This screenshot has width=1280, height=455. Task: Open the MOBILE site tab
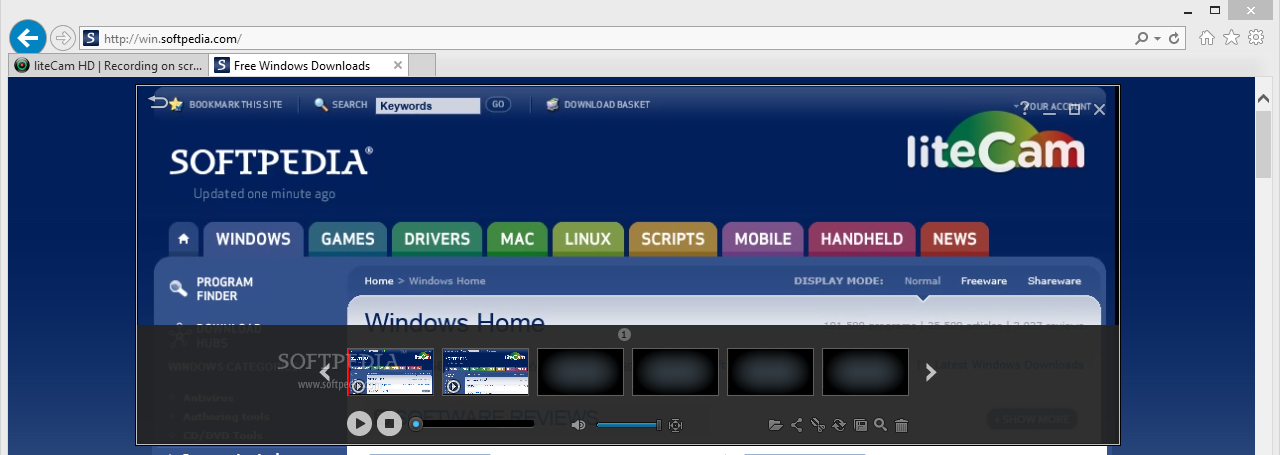click(x=763, y=239)
